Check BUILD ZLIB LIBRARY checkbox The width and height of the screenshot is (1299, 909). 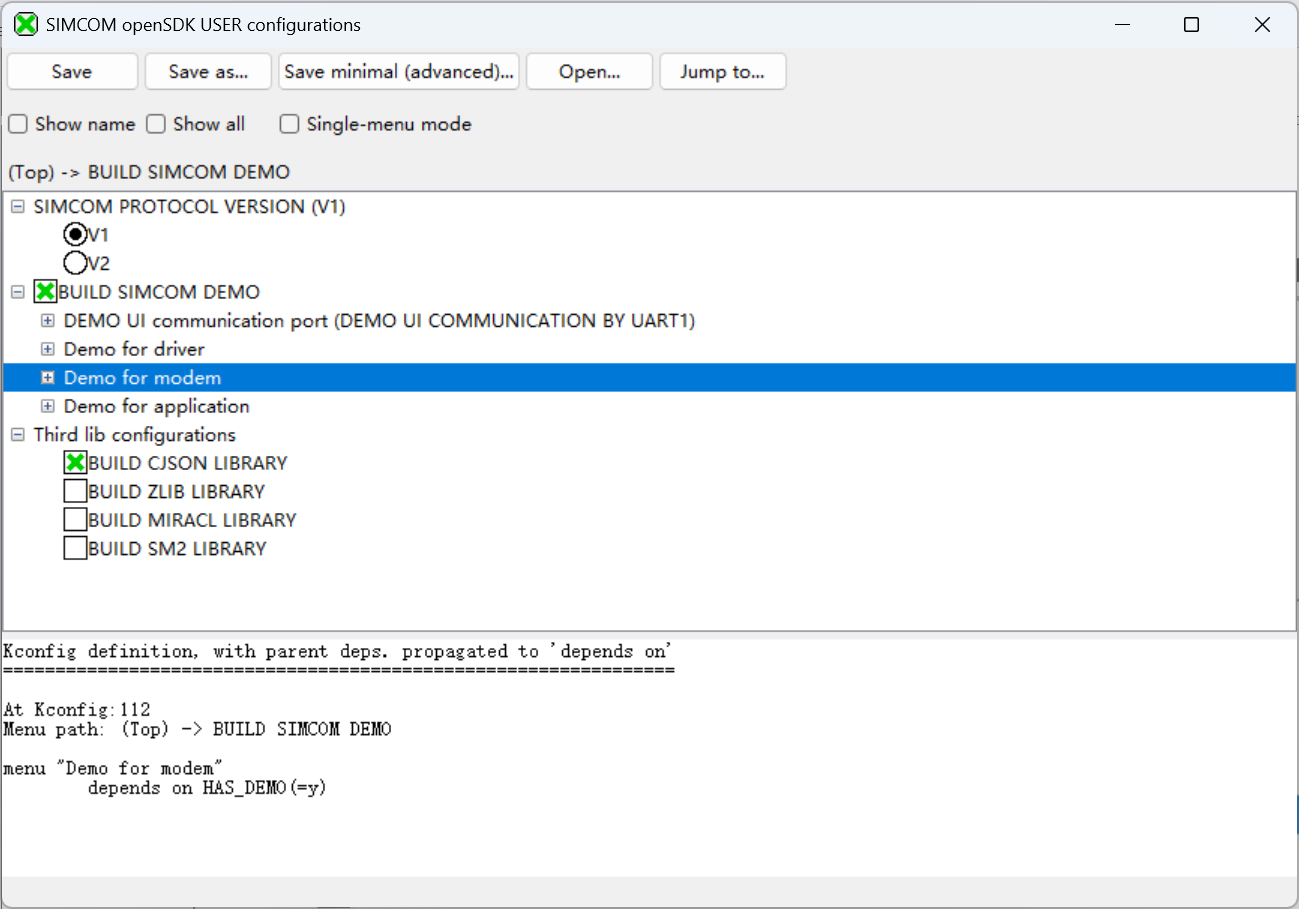click(75, 491)
